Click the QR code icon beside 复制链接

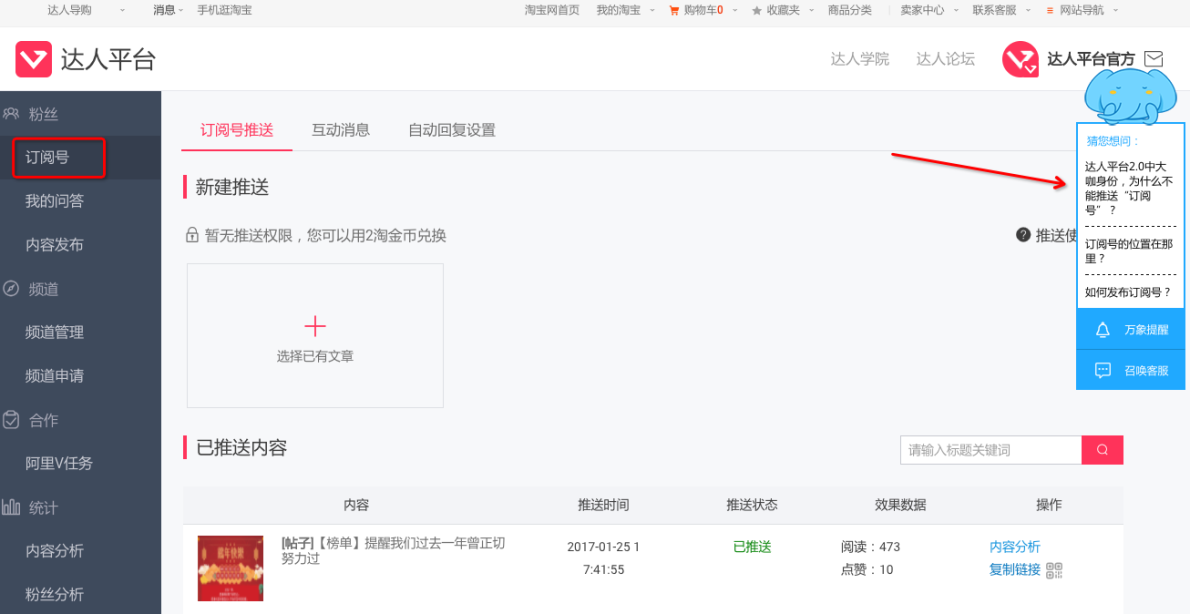pos(1054,570)
